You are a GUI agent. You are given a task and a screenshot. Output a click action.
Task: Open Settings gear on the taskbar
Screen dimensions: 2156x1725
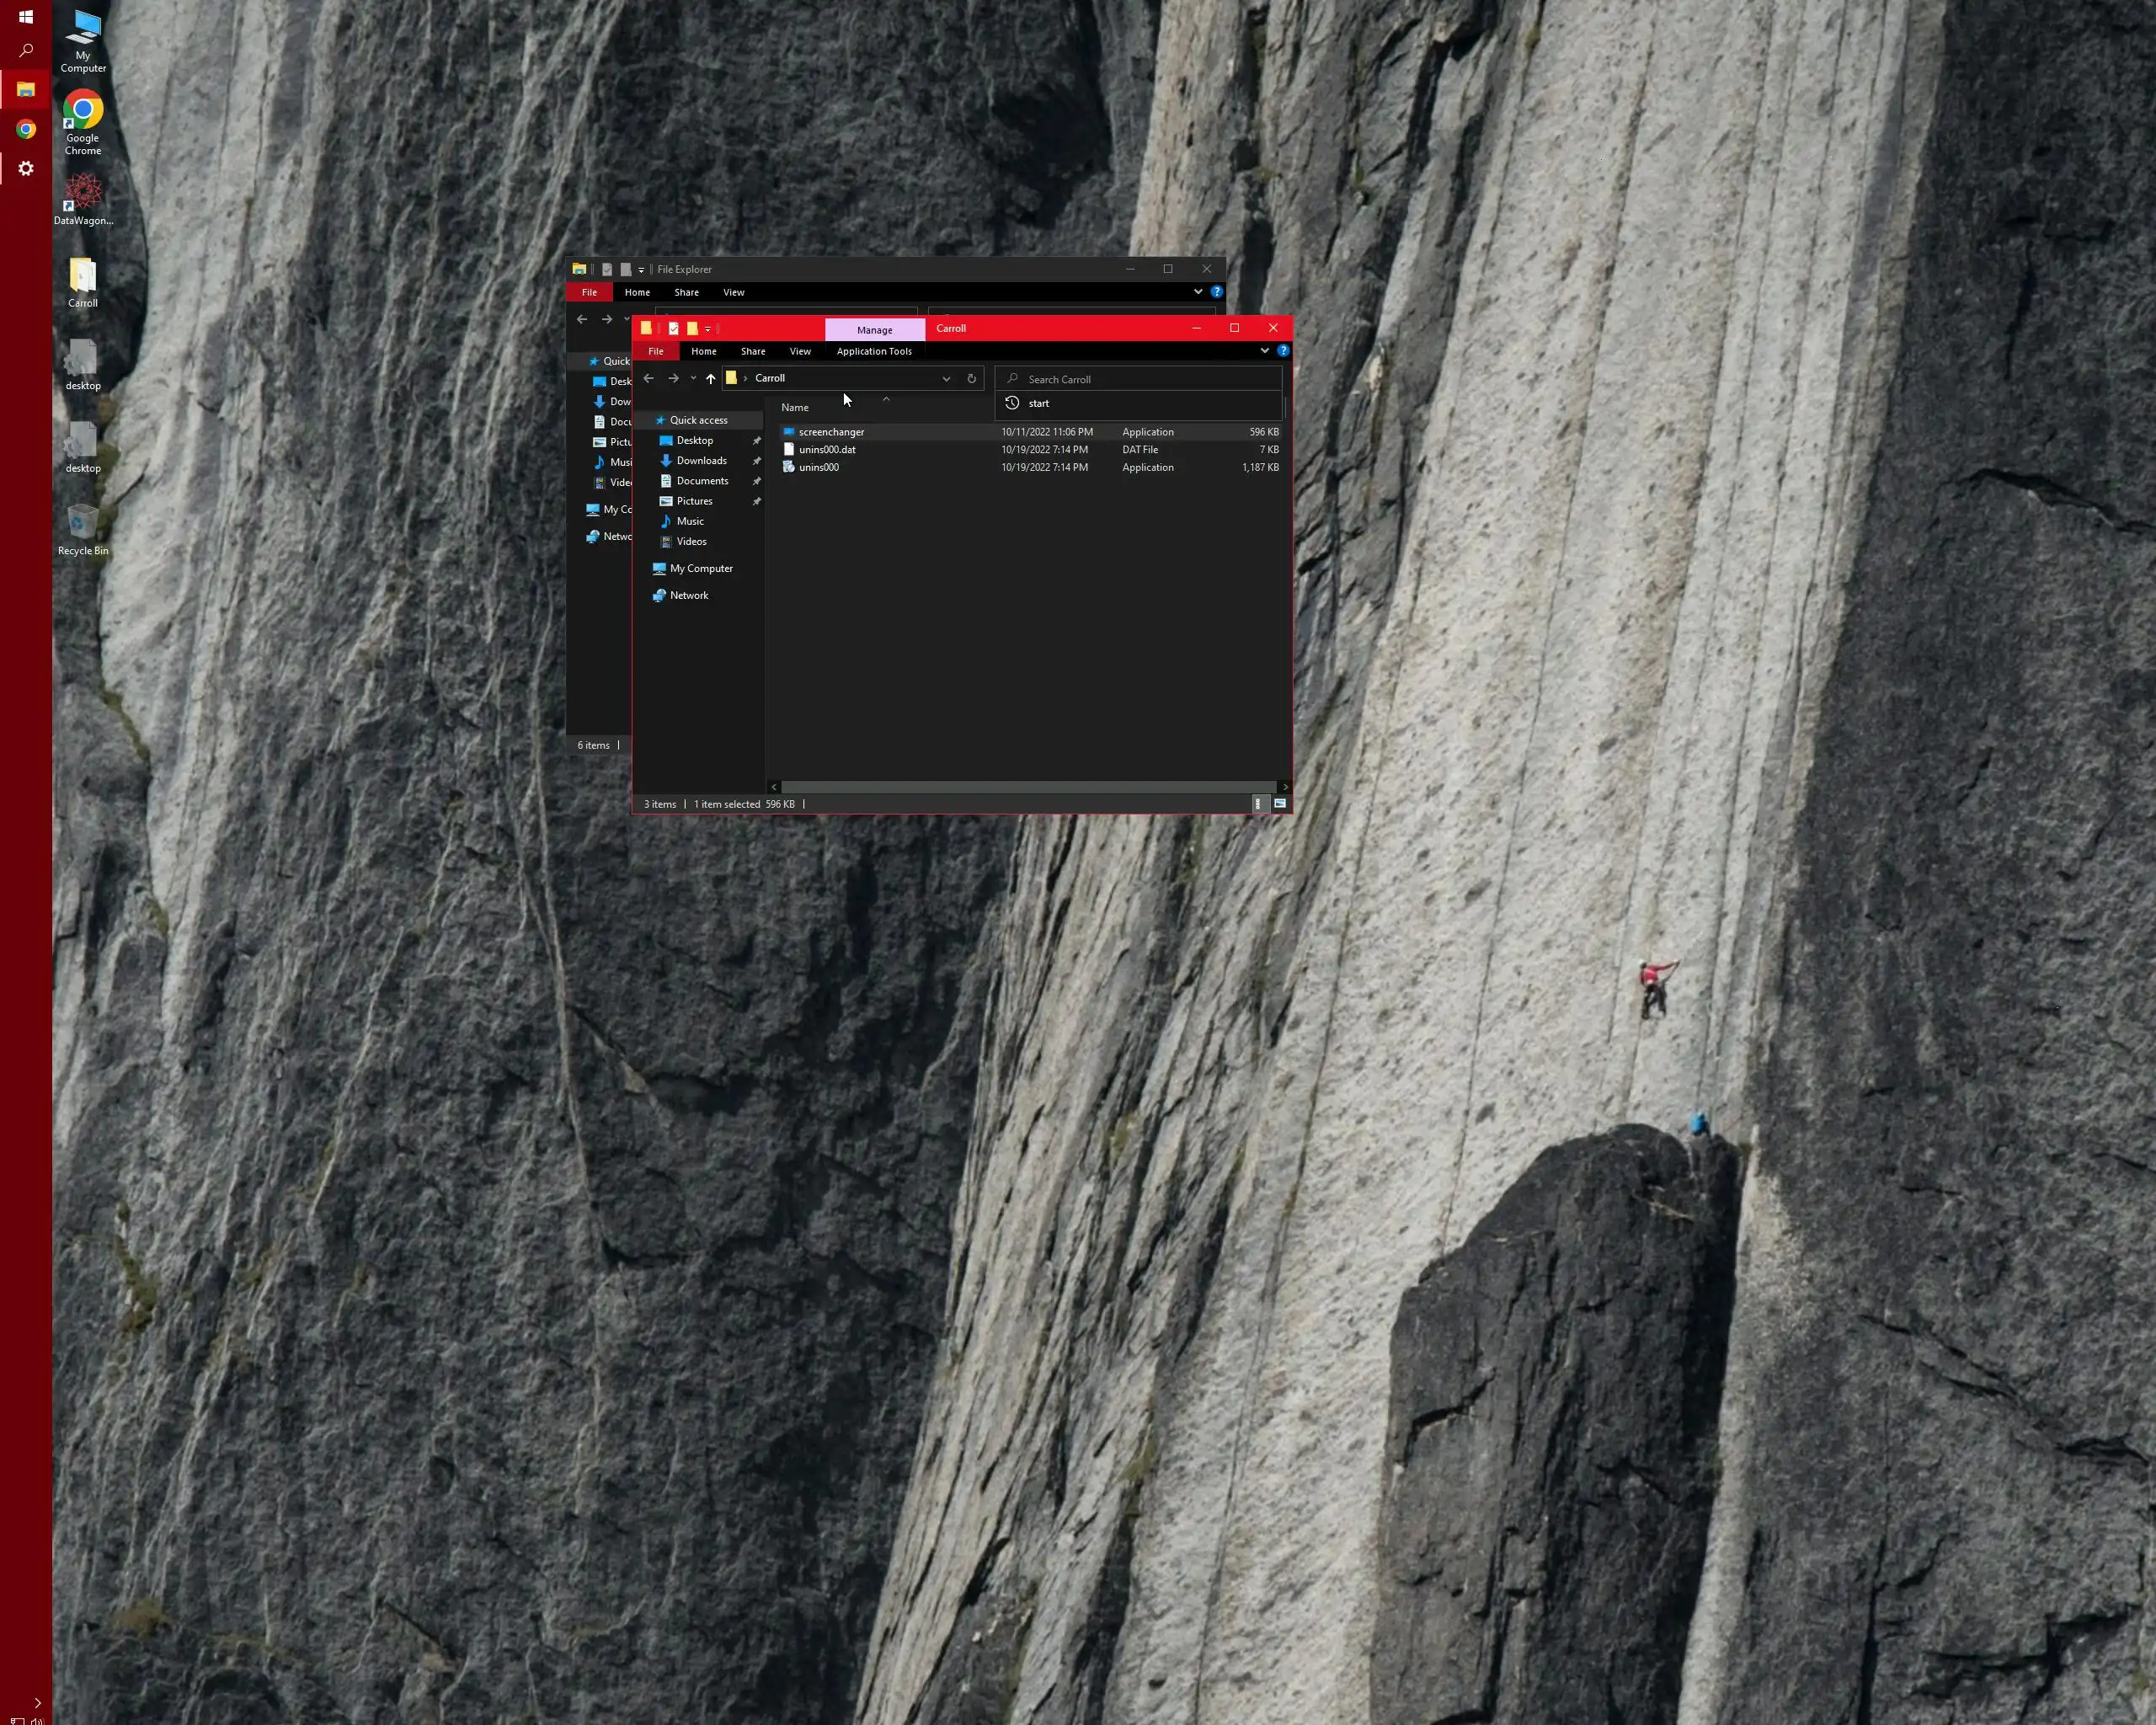click(26, 168)
